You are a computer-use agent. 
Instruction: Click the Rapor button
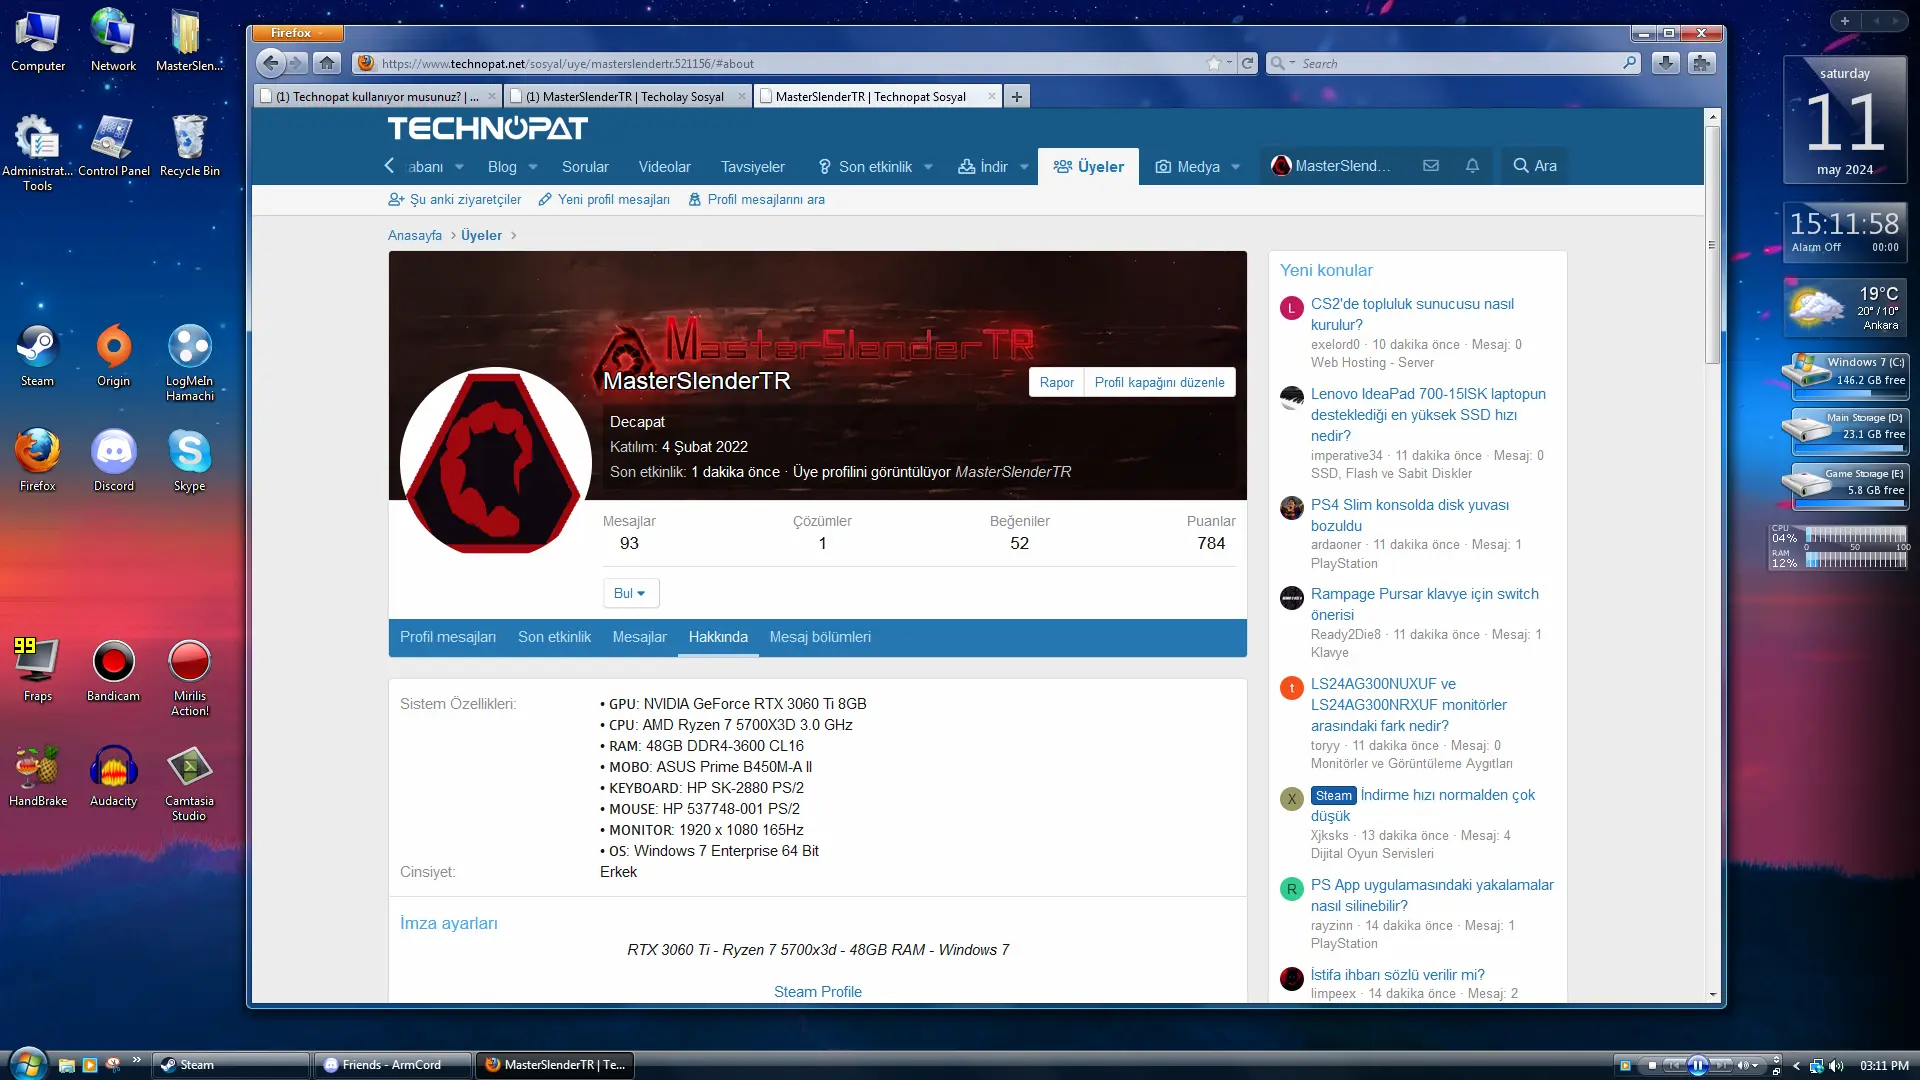coord(1056,382)
